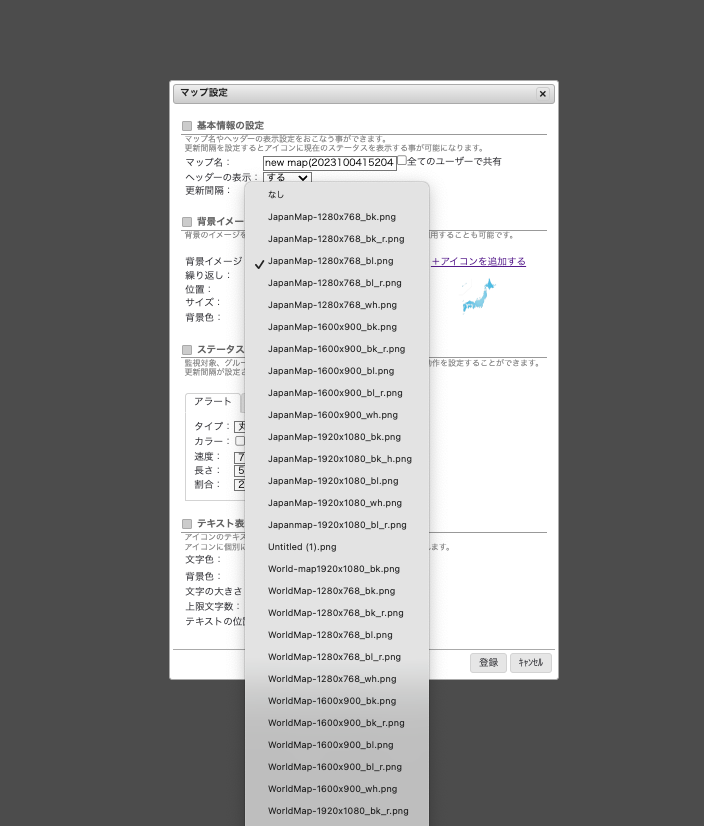
Task: Choose JapanMap-1600x900_bl_r.png option
Action: [337, 393]
